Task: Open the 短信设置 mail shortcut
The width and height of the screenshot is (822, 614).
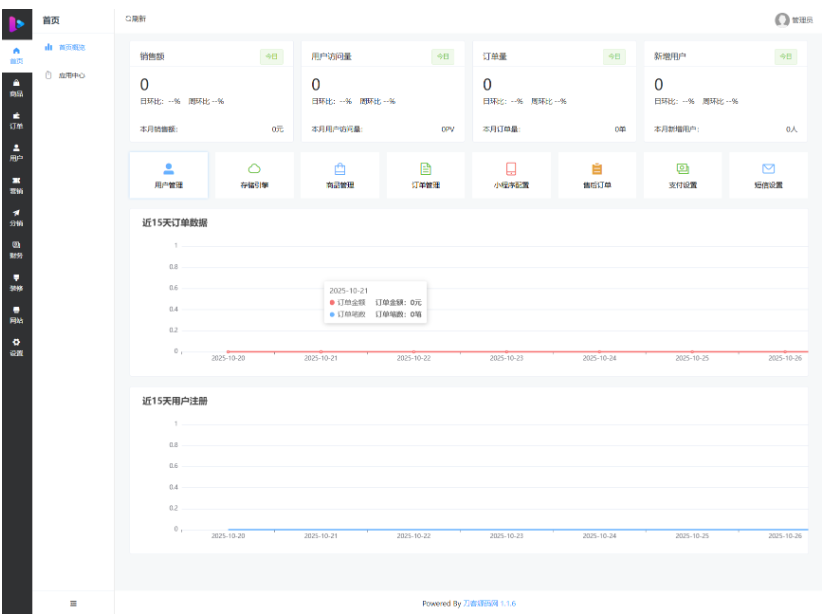Action: 769,175
